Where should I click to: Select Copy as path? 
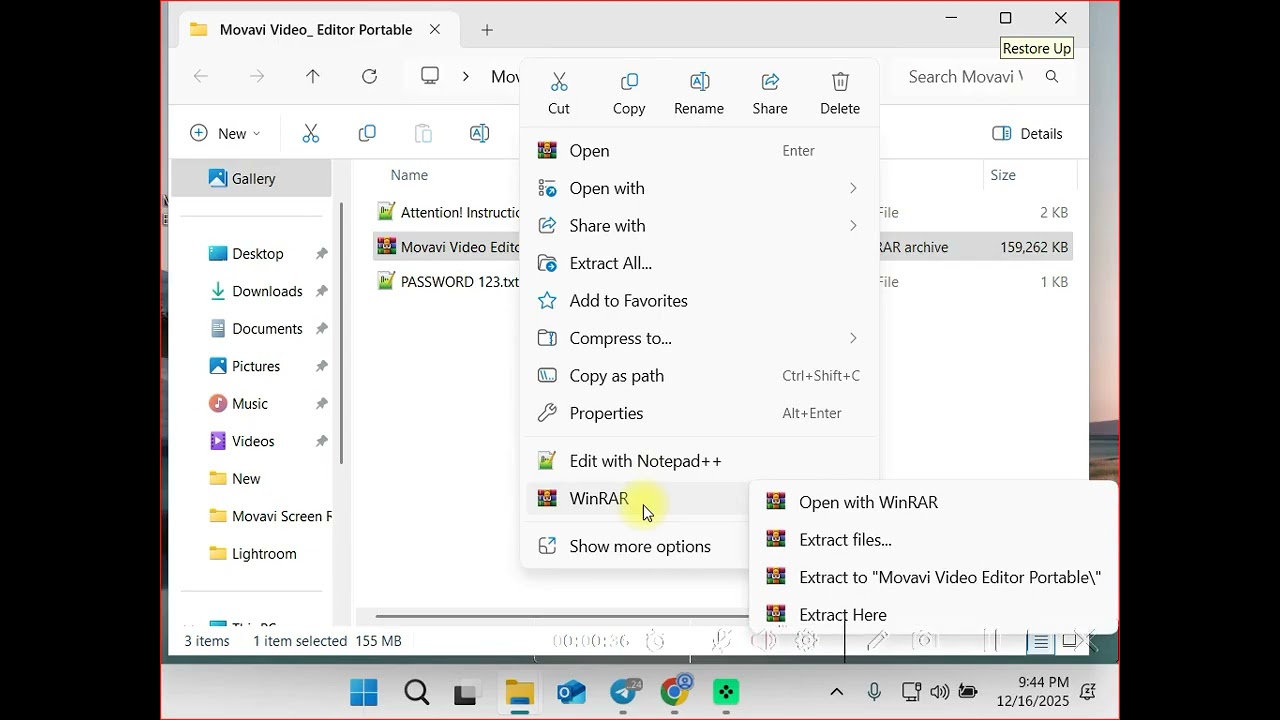(x=699, y=376)
